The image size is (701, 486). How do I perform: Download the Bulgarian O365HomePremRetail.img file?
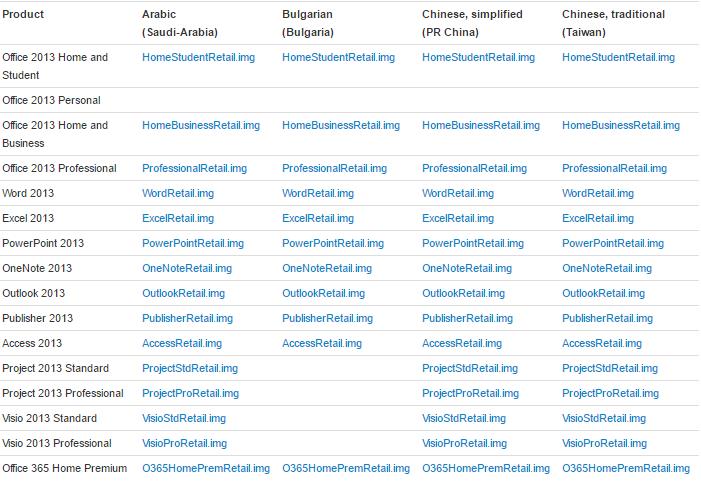[346, 469]
